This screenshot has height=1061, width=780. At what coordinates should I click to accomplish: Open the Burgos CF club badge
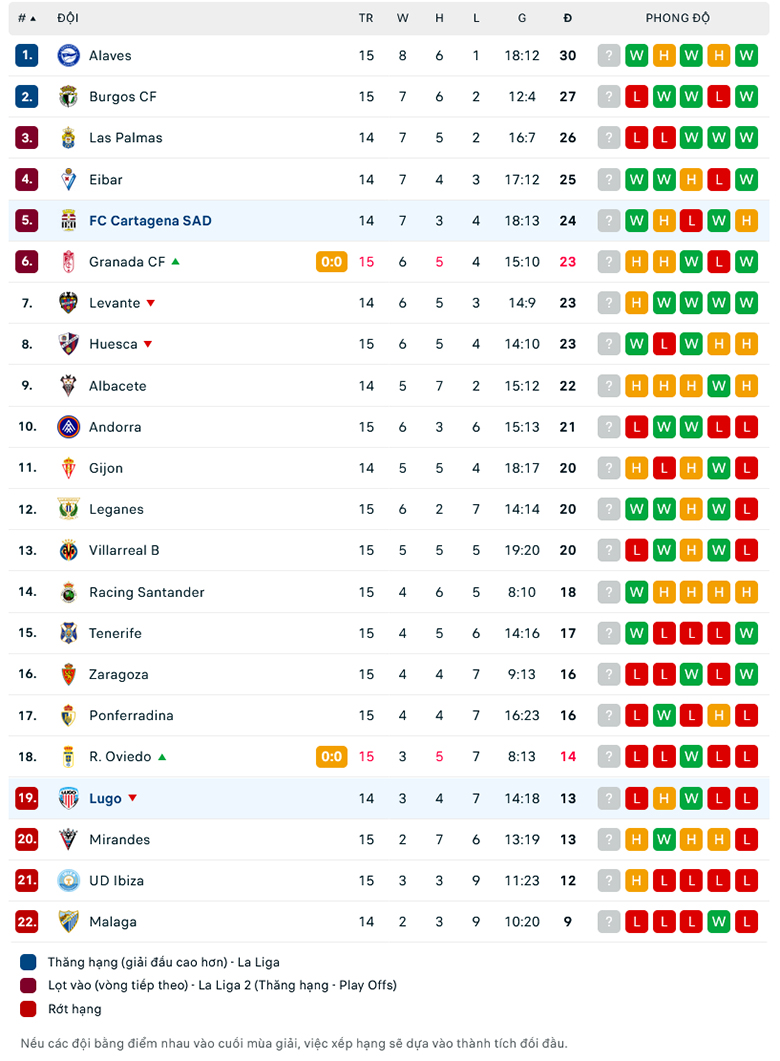pos(68,97)
